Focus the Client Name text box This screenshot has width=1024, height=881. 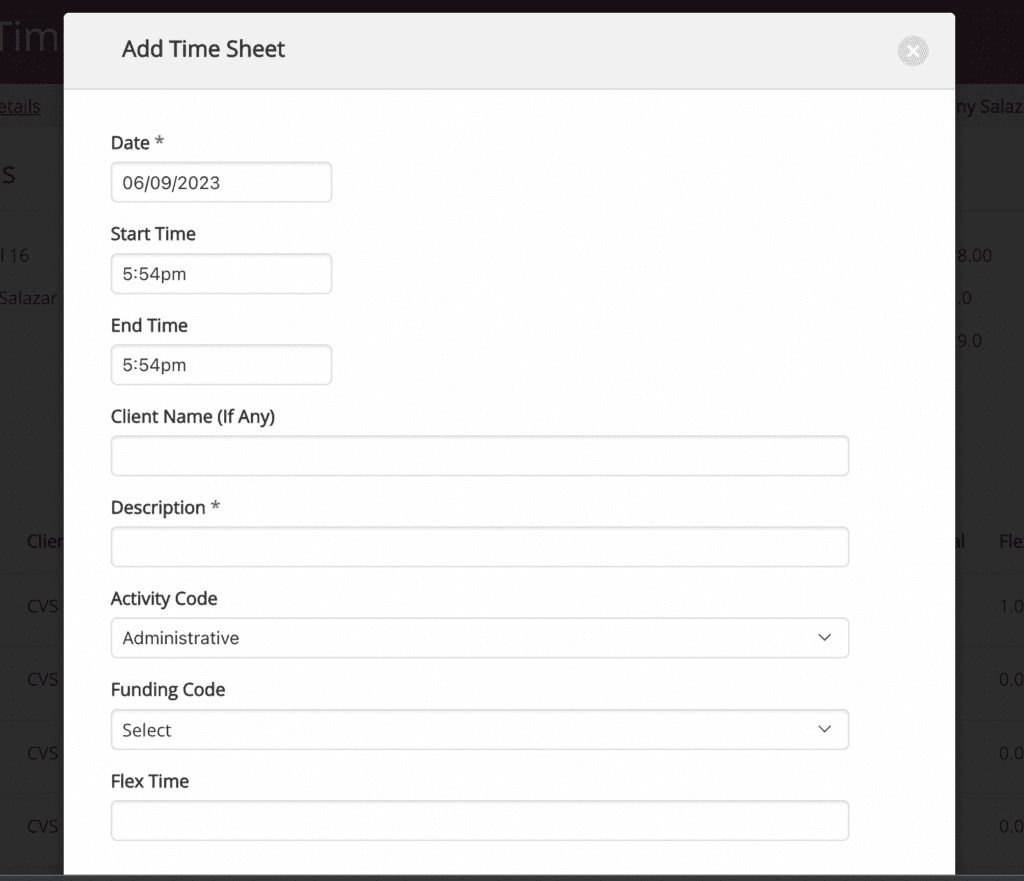tap(479, 456)
